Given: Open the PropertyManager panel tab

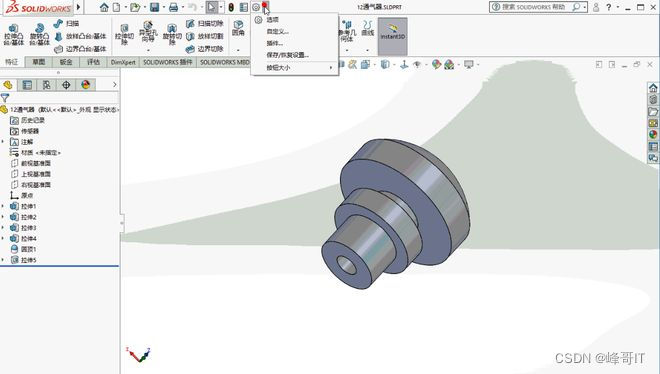Looking at the screenshot, I should (x=27, y=85).
